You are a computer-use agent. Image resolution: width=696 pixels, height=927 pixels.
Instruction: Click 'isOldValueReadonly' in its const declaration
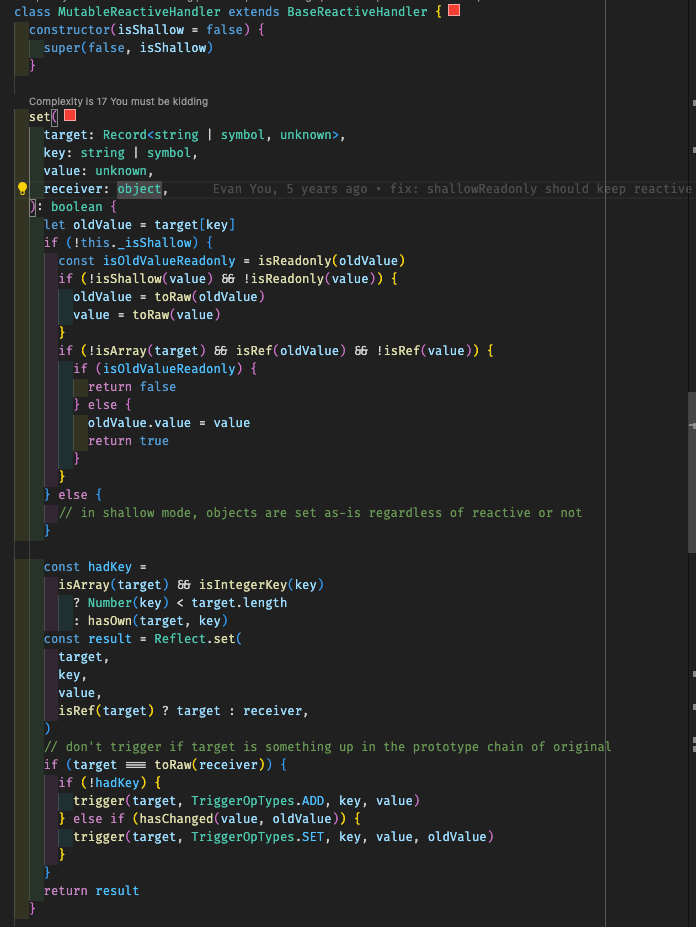pos(169,261)
